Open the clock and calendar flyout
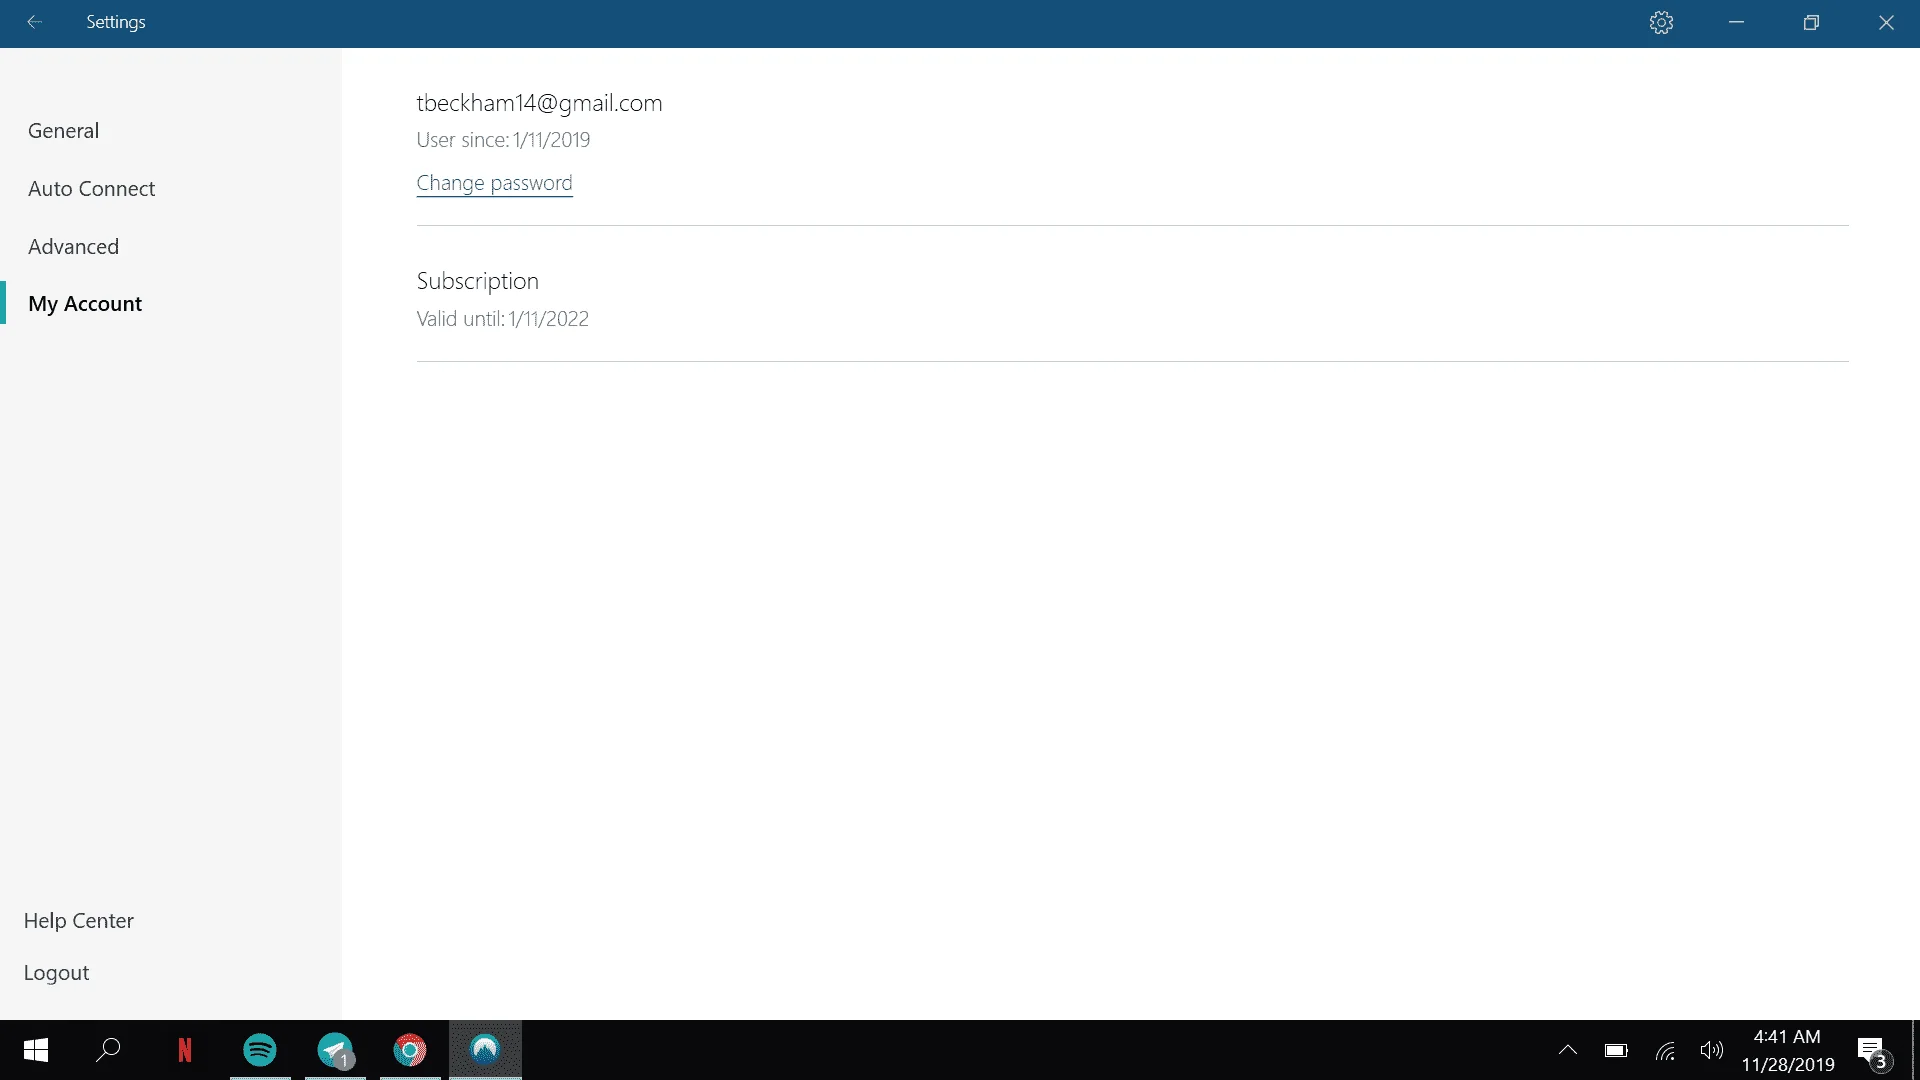Image resolution: width=1920 pixels, height=1080 pixels. pyautogui.click(x=1788, y=1050)
